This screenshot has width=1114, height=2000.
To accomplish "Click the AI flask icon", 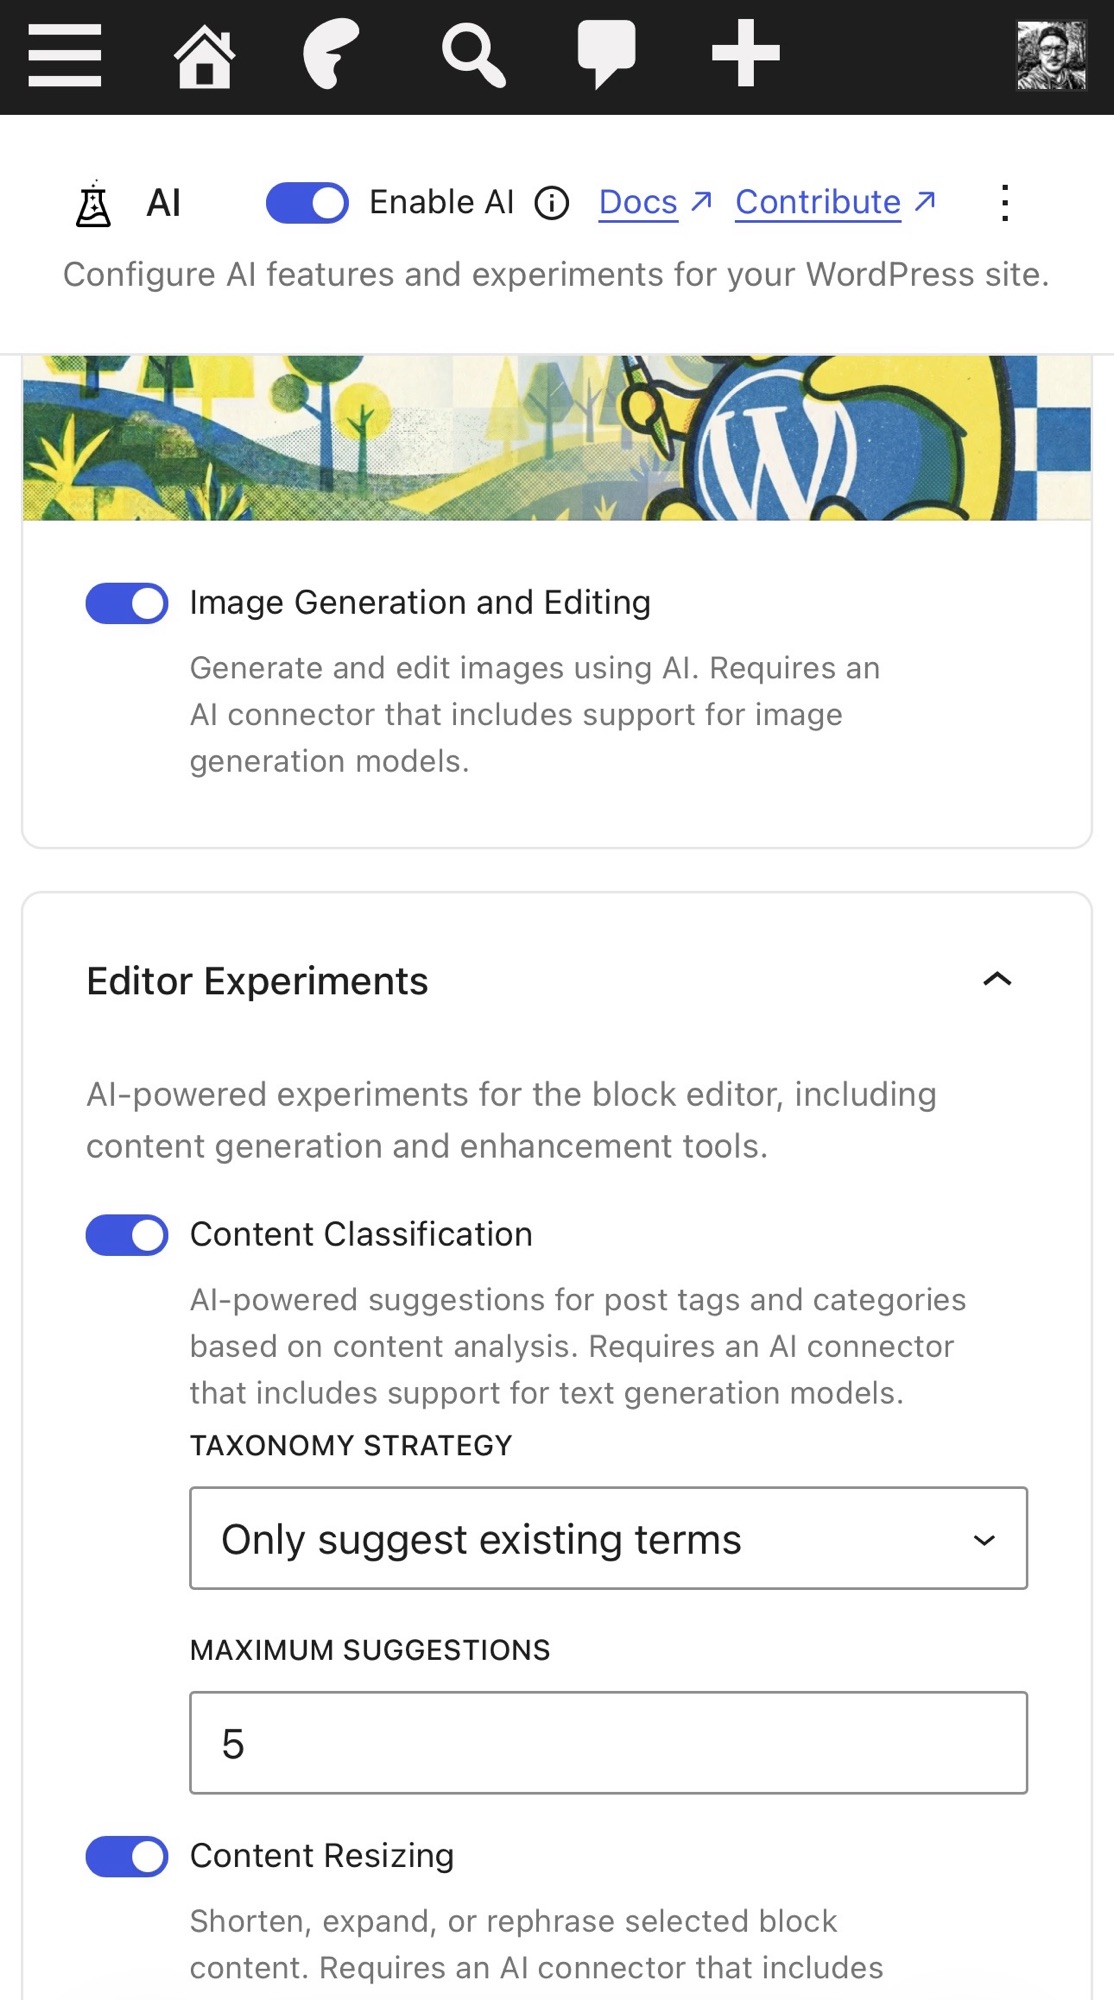I will (94, 203).
